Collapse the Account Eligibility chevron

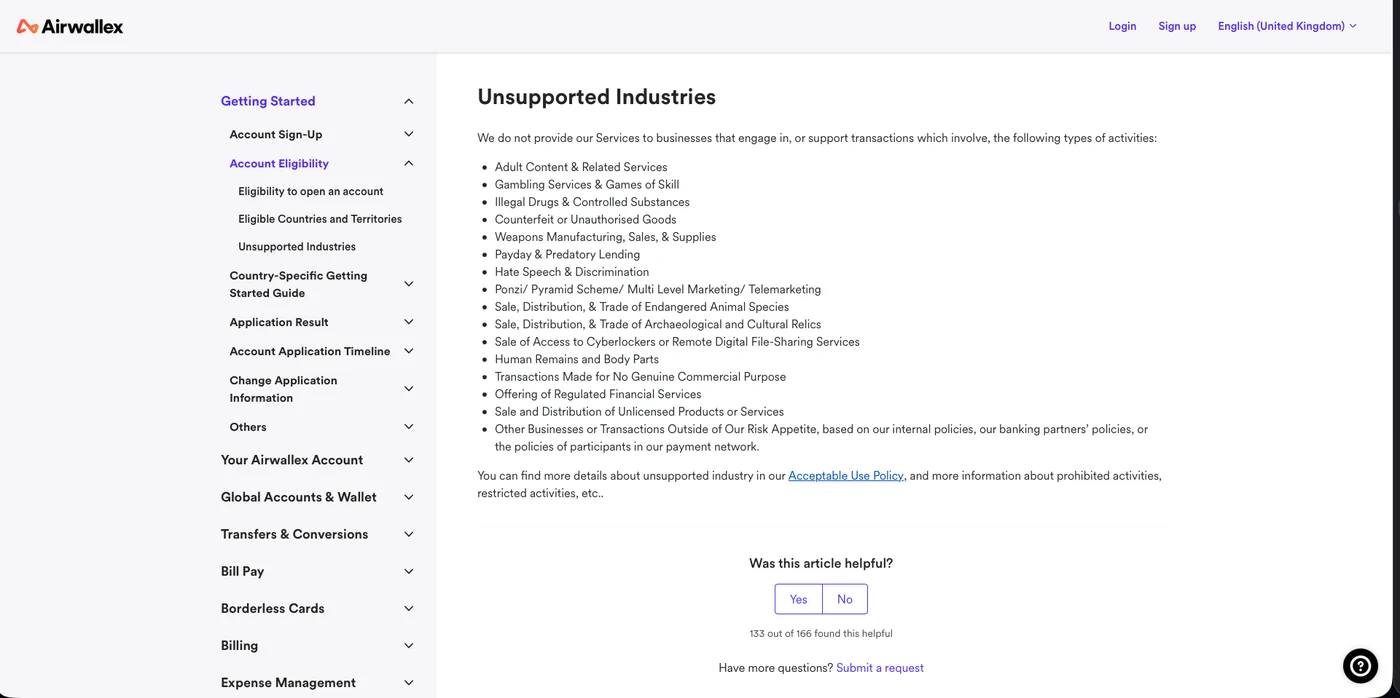coord(409,163)
